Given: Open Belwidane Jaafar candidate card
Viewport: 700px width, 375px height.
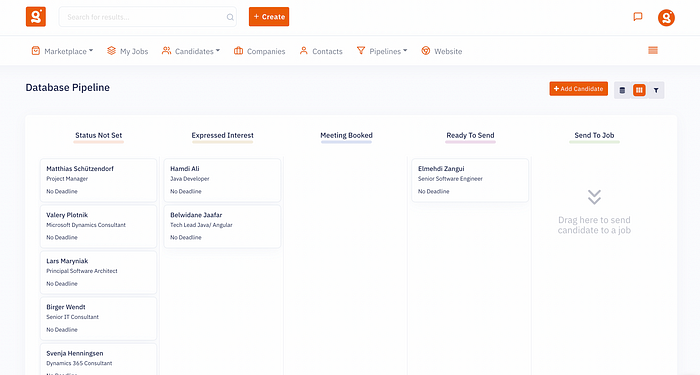Looking at the screenshot, I should [222, 226].
